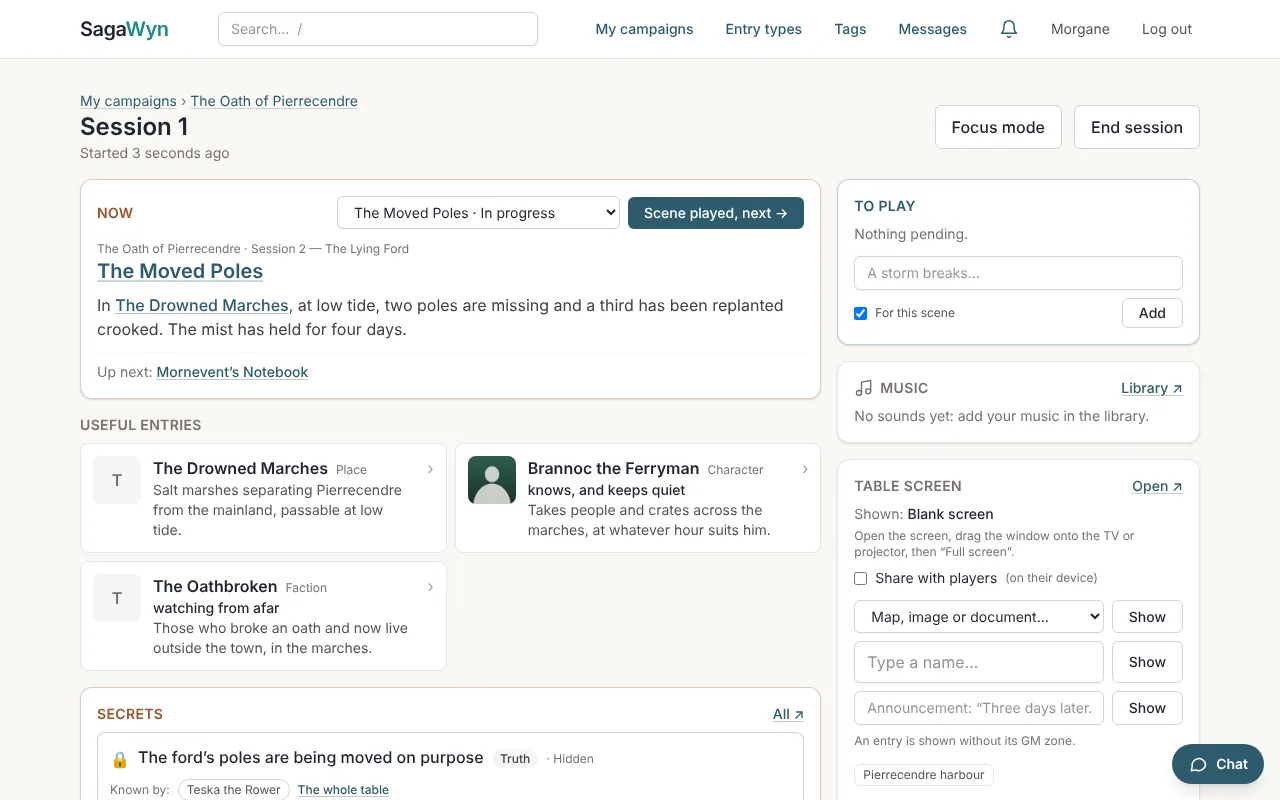1280x800 pixels.
Task: Go to Entry types in the navigation
Action: pos(763,29)
